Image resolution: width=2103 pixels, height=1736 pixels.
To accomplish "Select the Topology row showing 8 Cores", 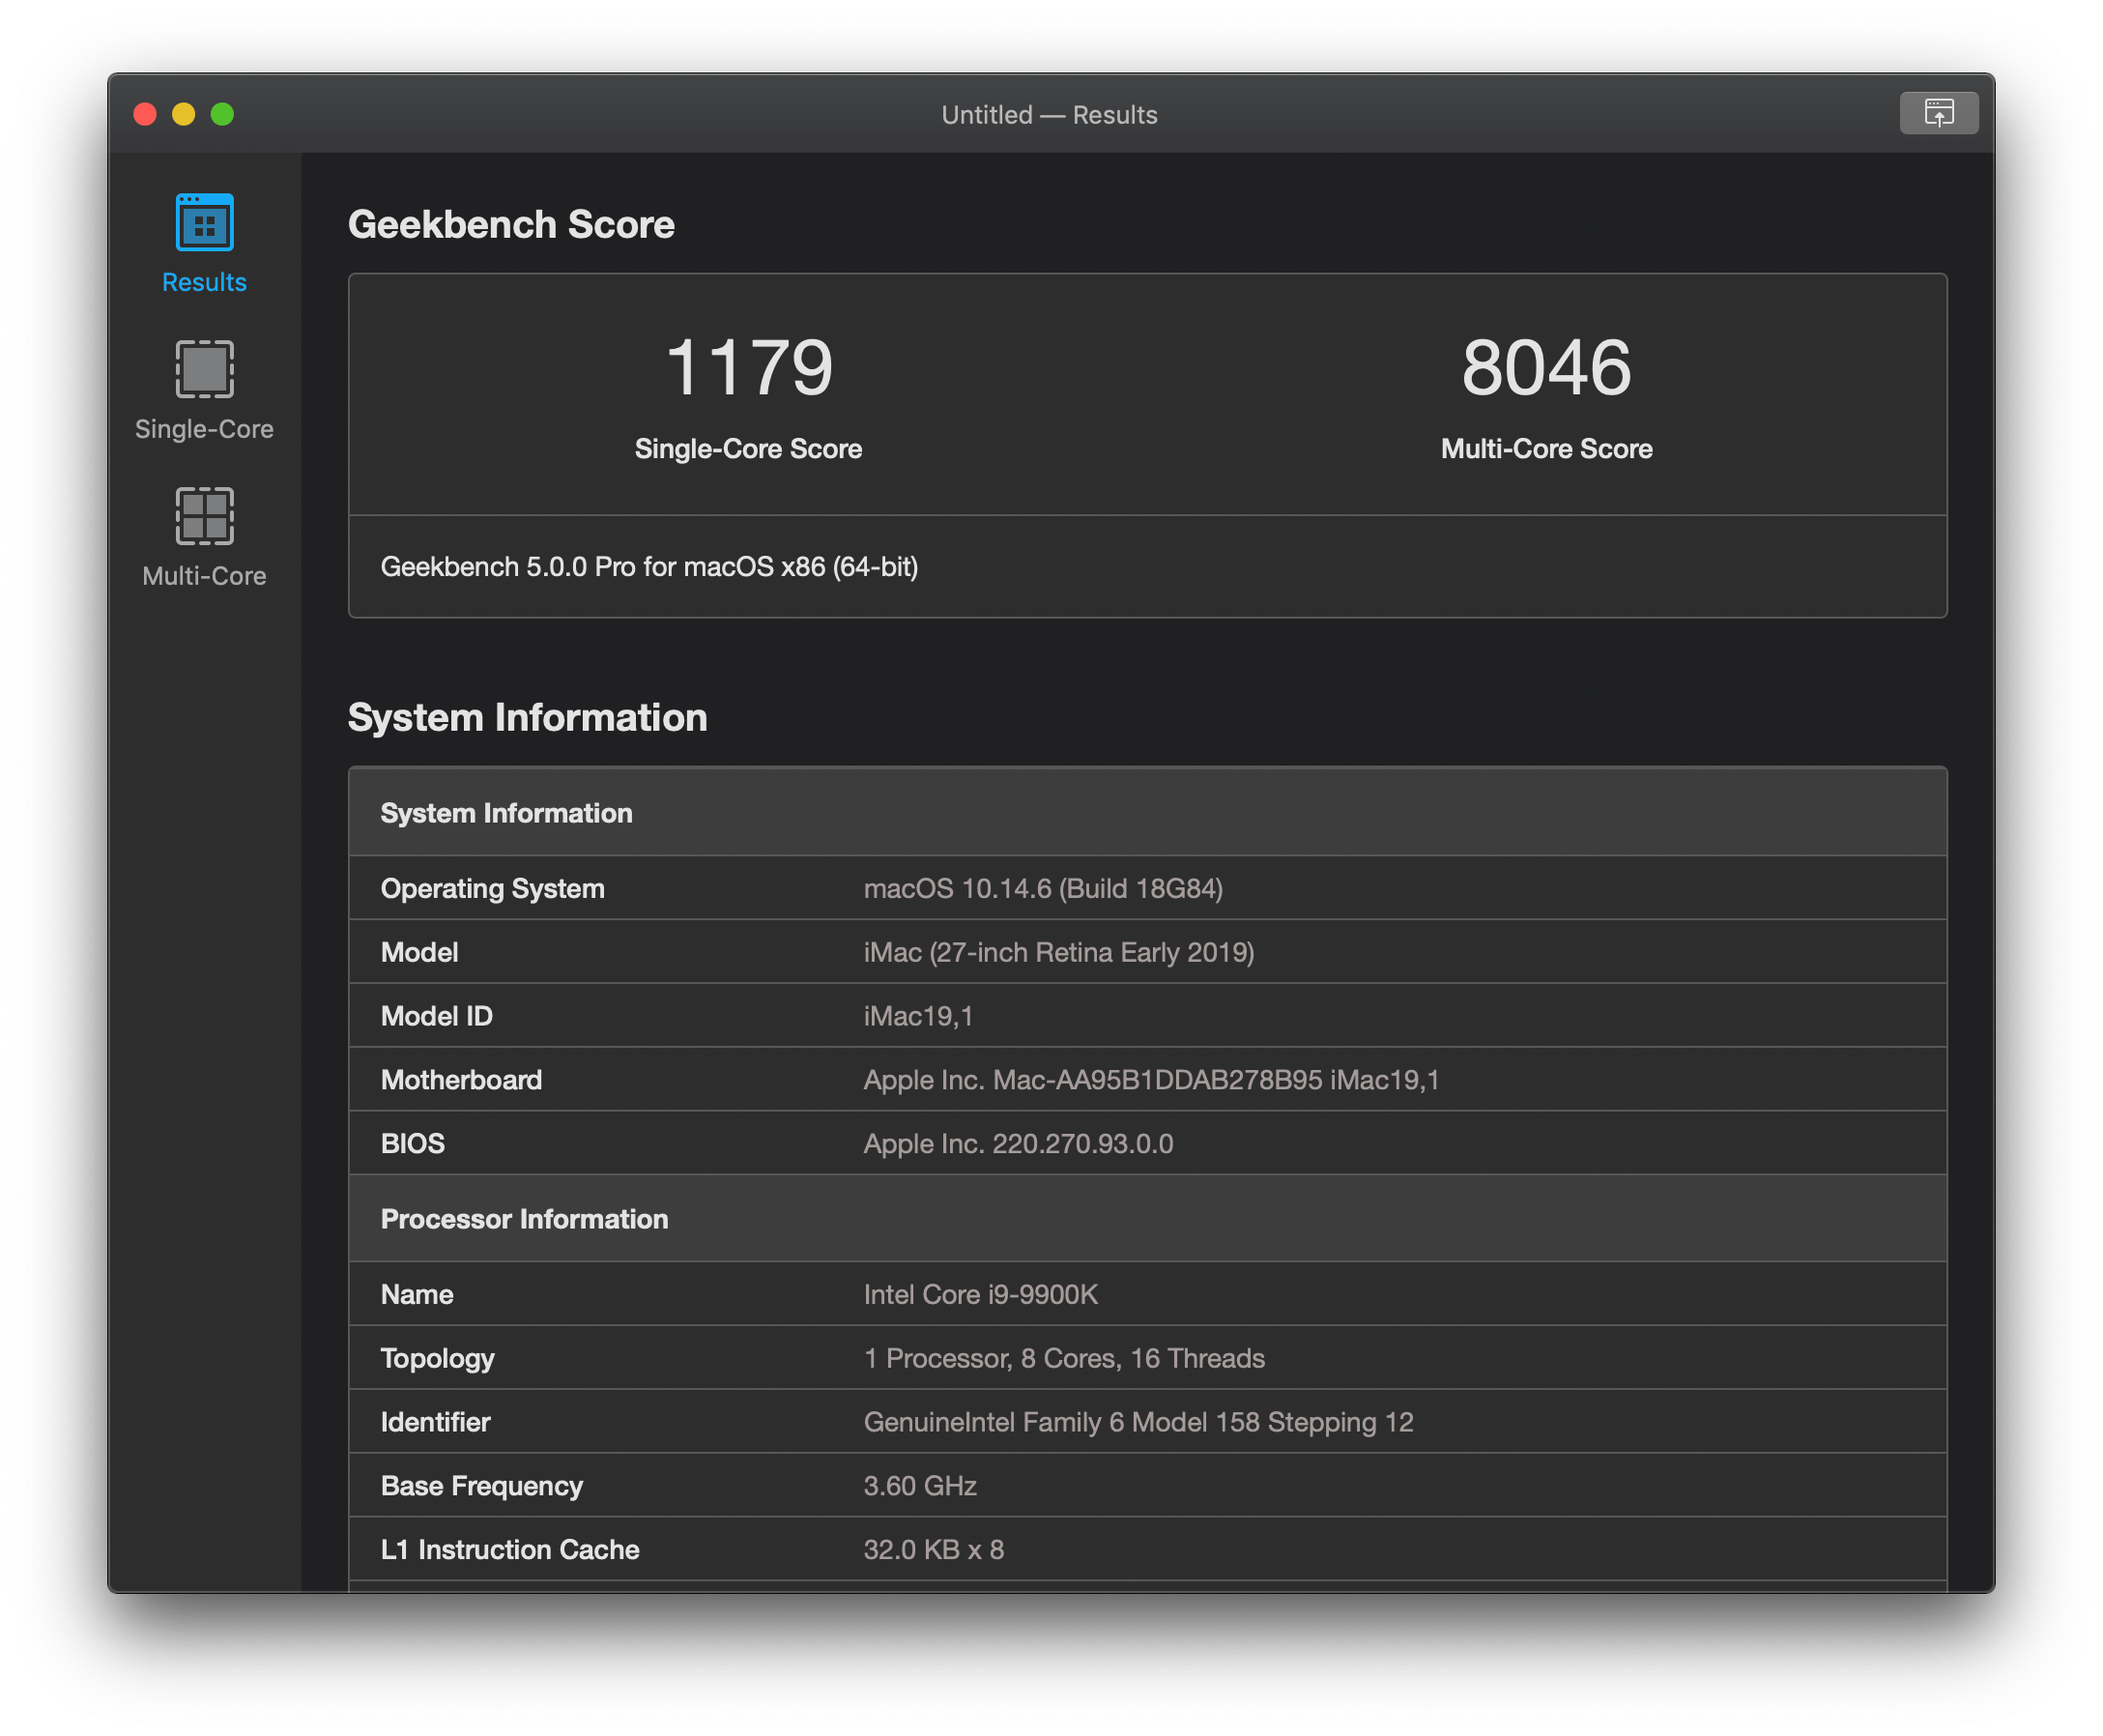I will pos(1064,1358).
